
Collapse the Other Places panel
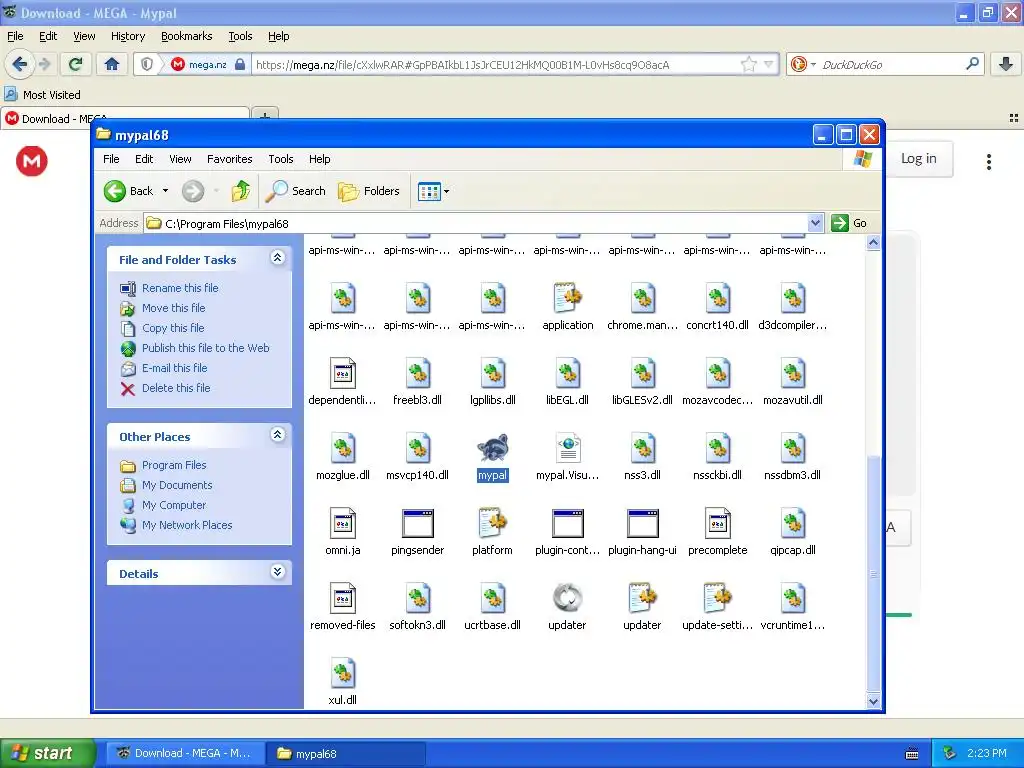(278, 434)
